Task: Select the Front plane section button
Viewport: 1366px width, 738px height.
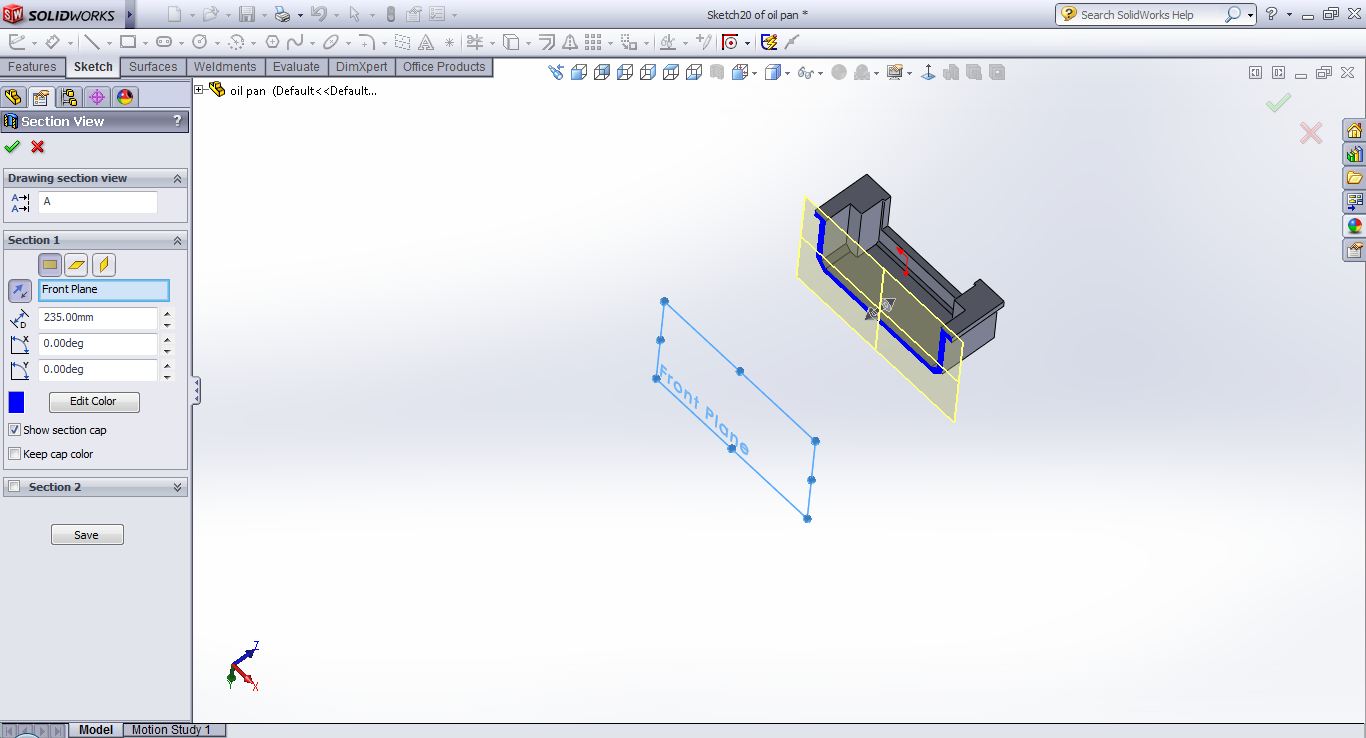Action: 50,265
